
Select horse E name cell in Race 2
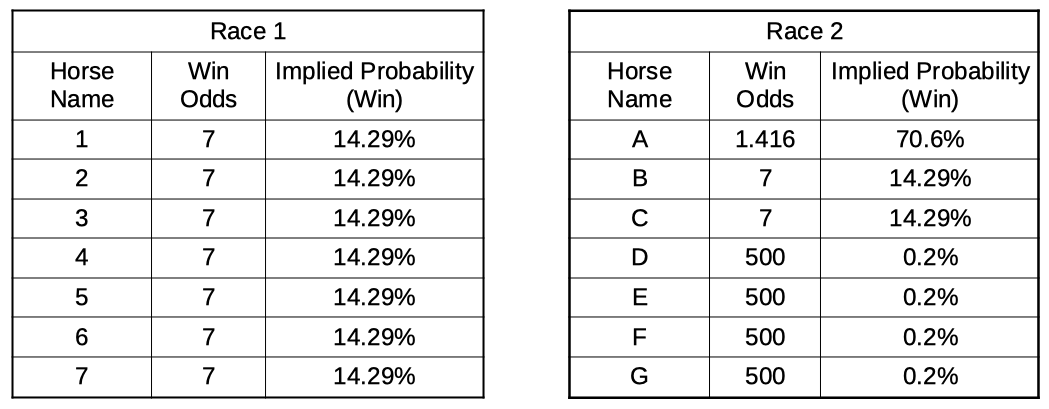[x=639, y=298]
